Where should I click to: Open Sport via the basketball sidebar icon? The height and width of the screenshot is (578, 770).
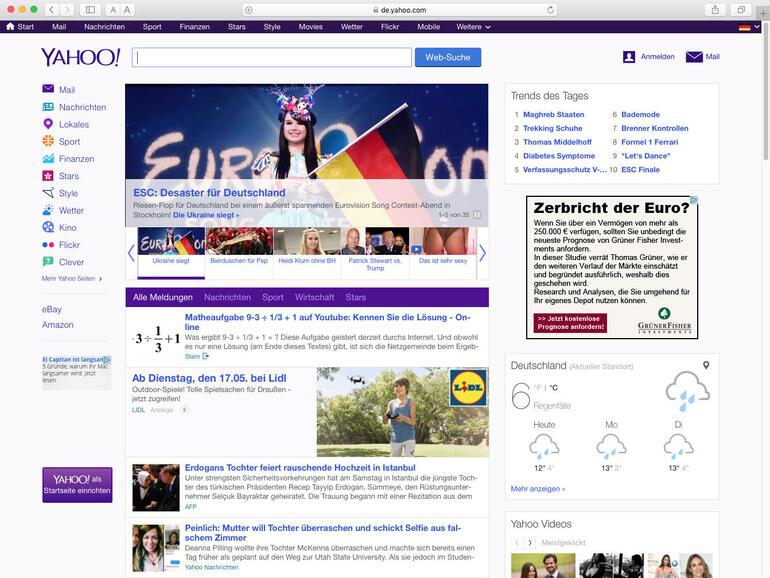point(48,141)
